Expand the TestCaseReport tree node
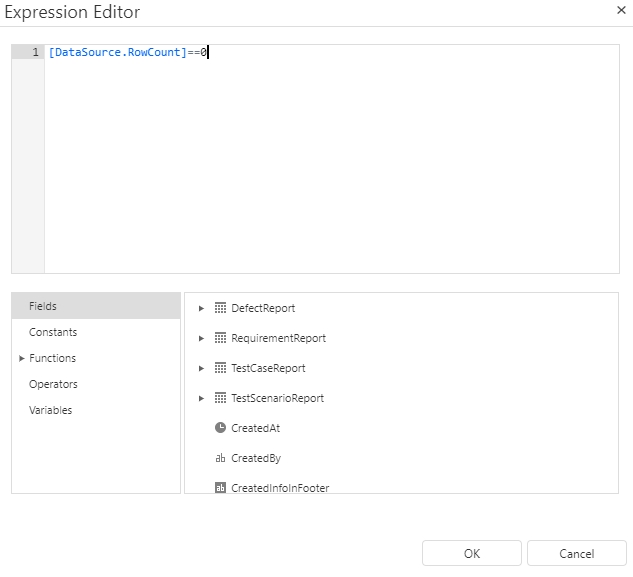 point(201,368)
